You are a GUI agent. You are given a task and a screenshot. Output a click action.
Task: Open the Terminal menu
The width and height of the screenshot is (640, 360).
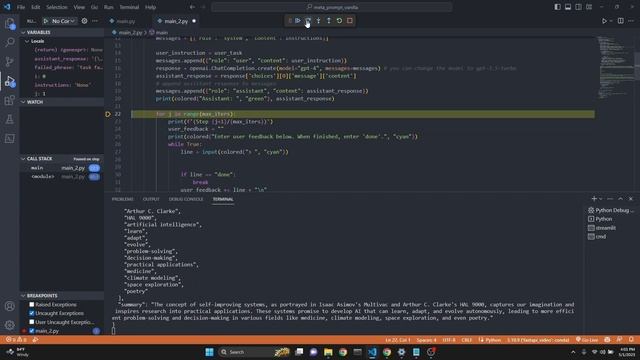(x=129, y=7)
